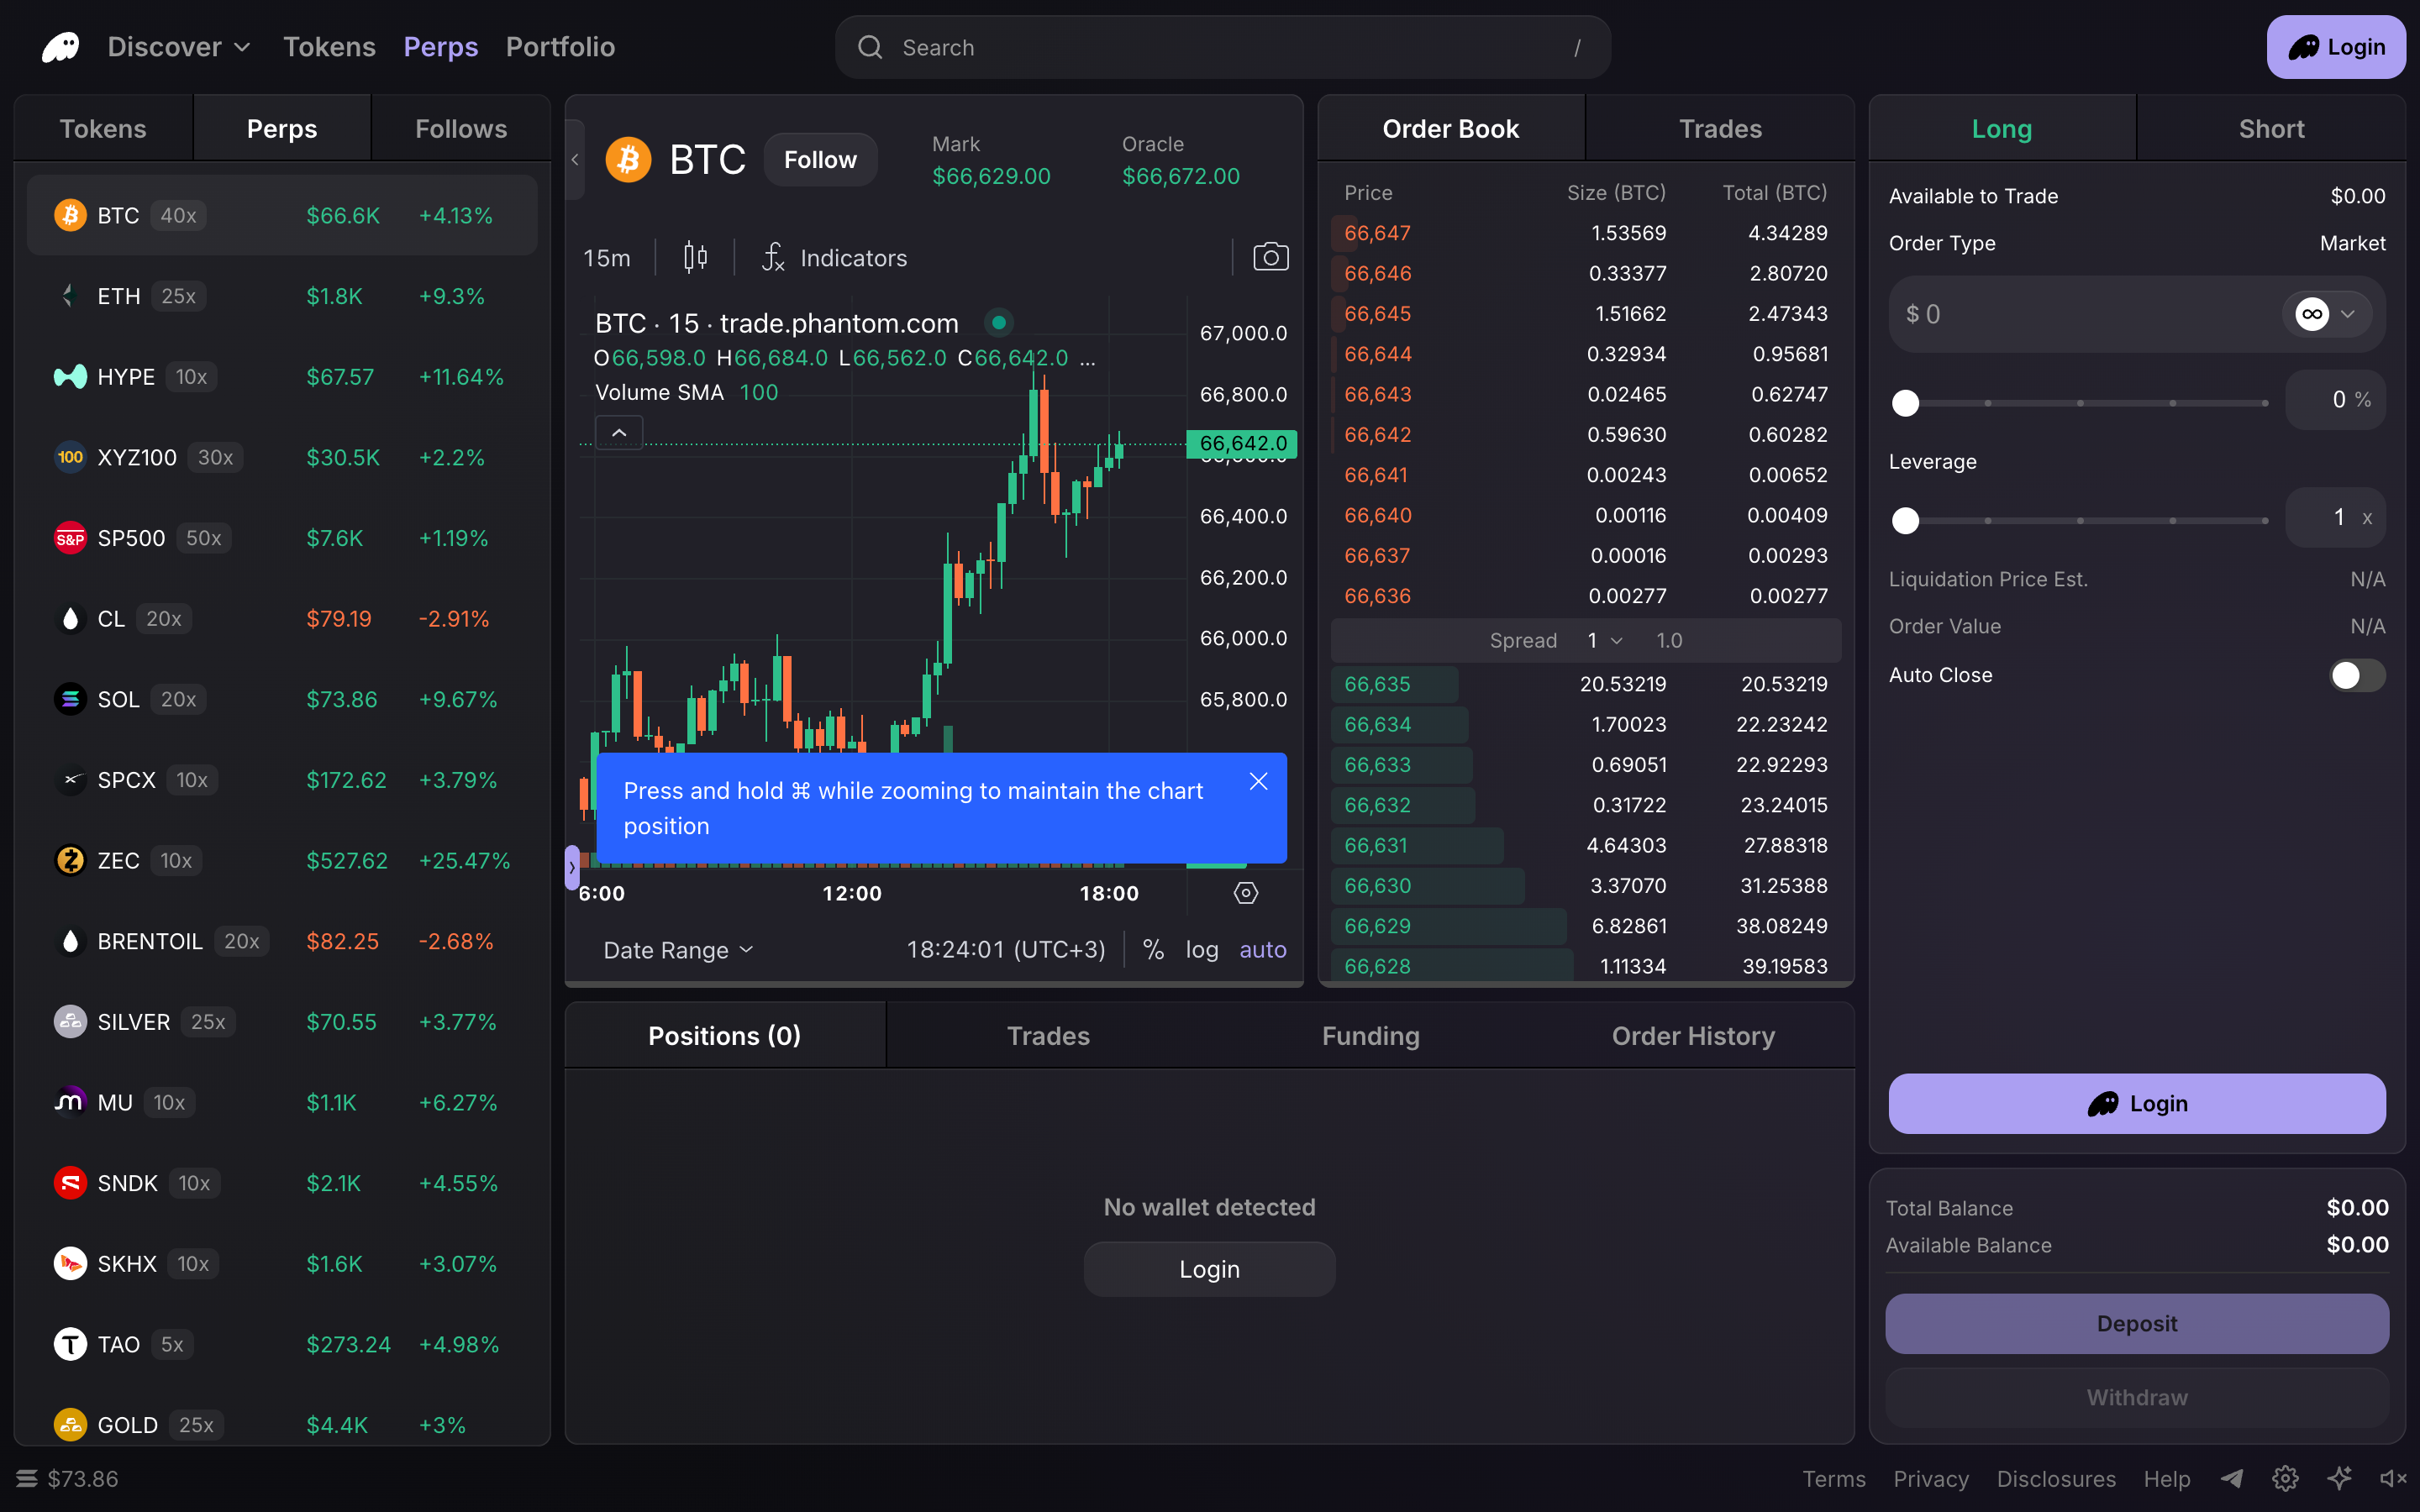Click the Bitcoin logo beside BTC title
This screenshot has height=1512, width=2420.
(x=628, y=159)
